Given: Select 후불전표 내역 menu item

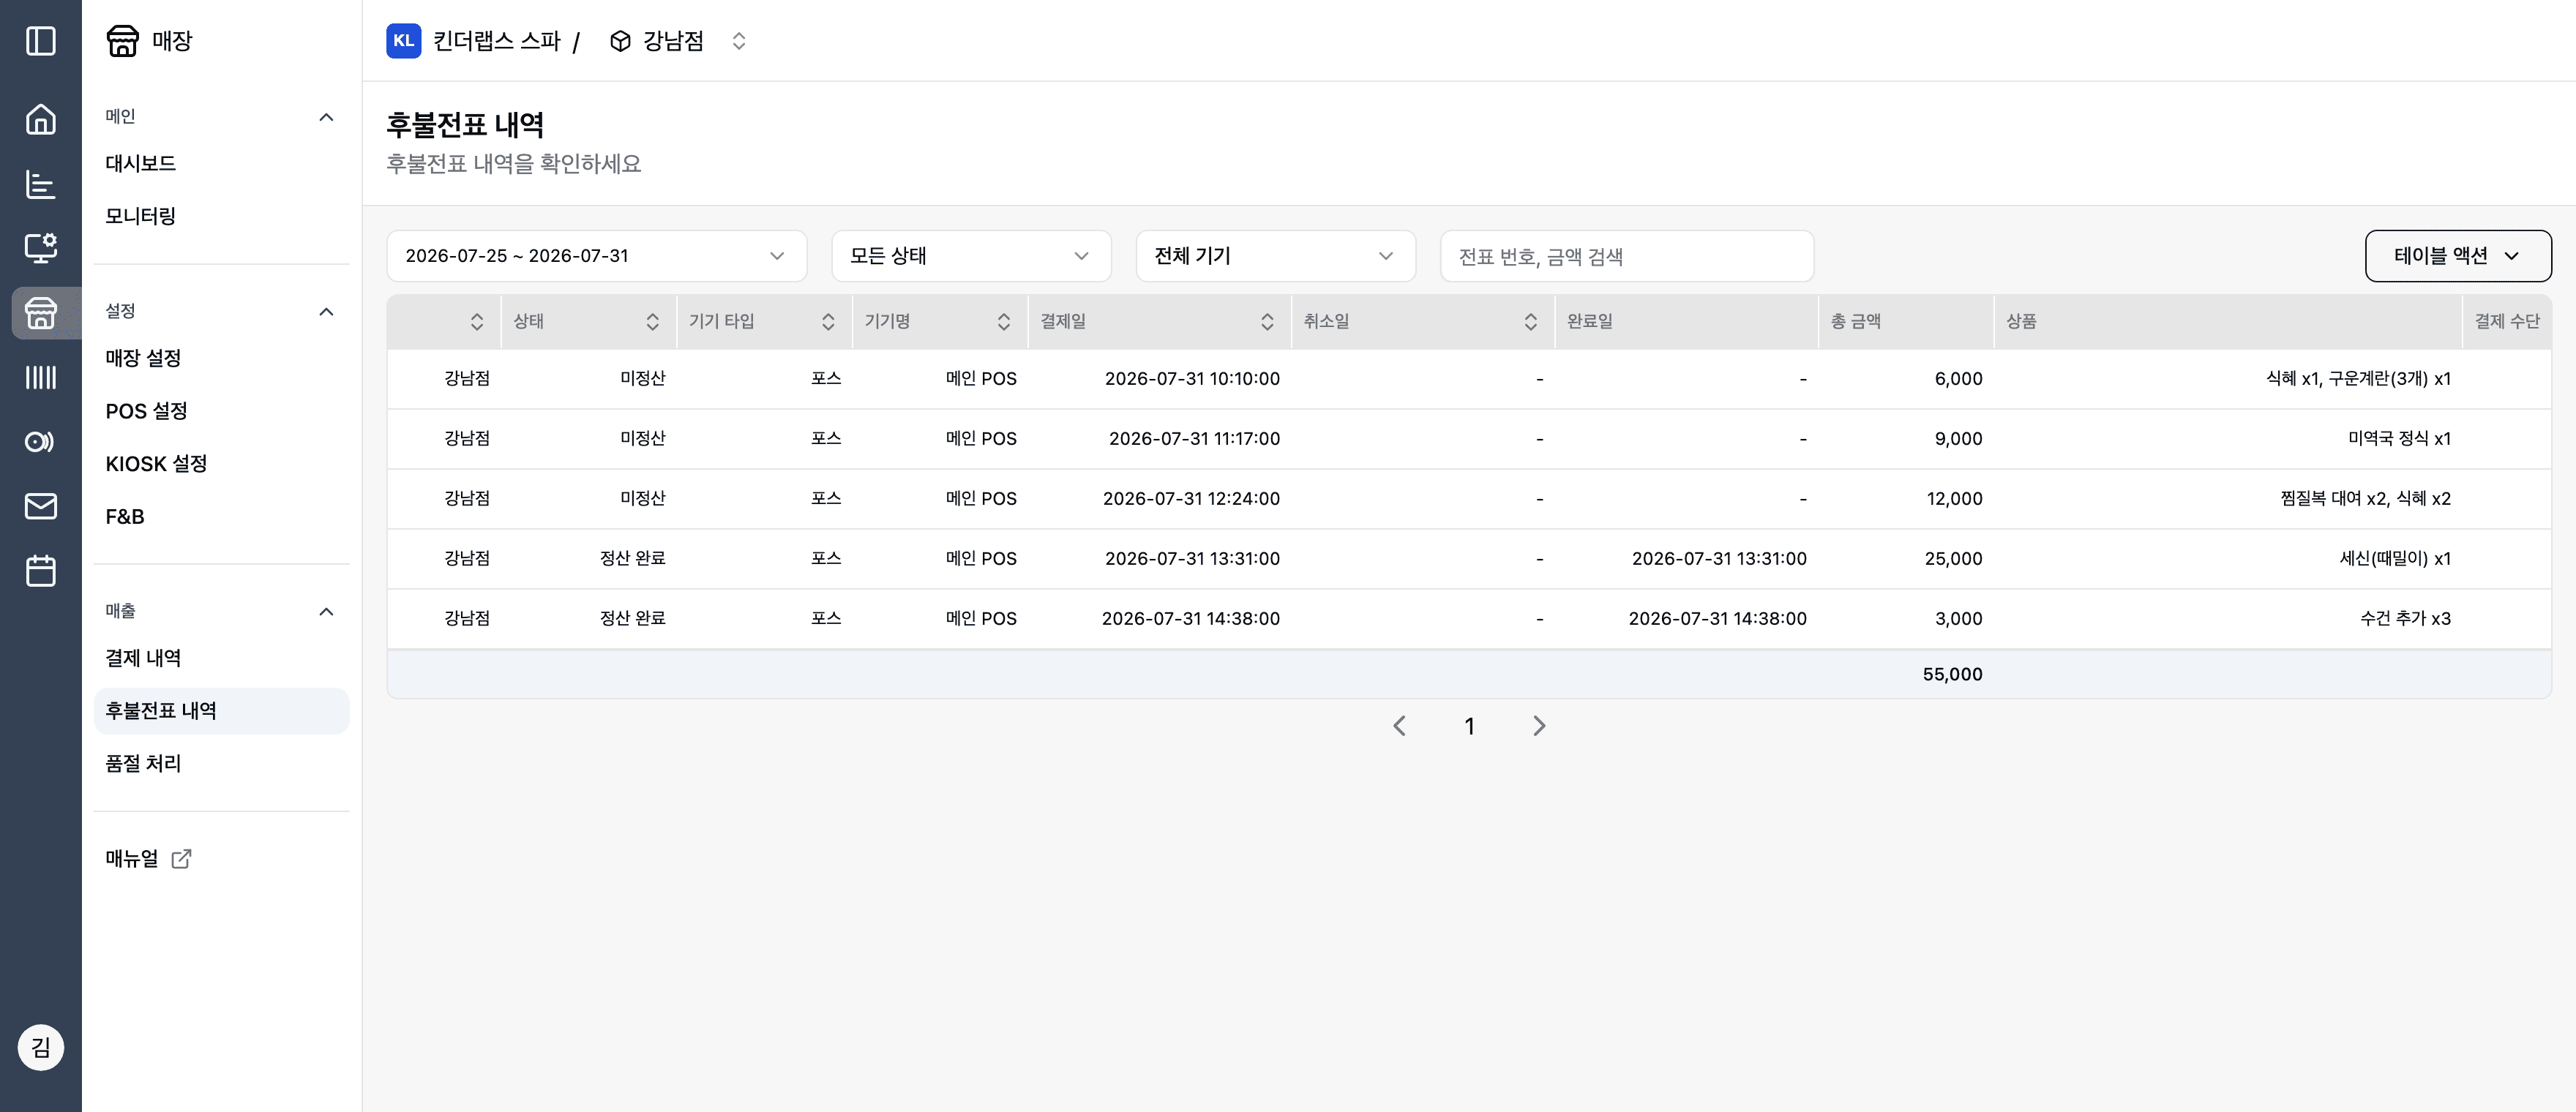Looking at the screenshot, I should 221,711.
